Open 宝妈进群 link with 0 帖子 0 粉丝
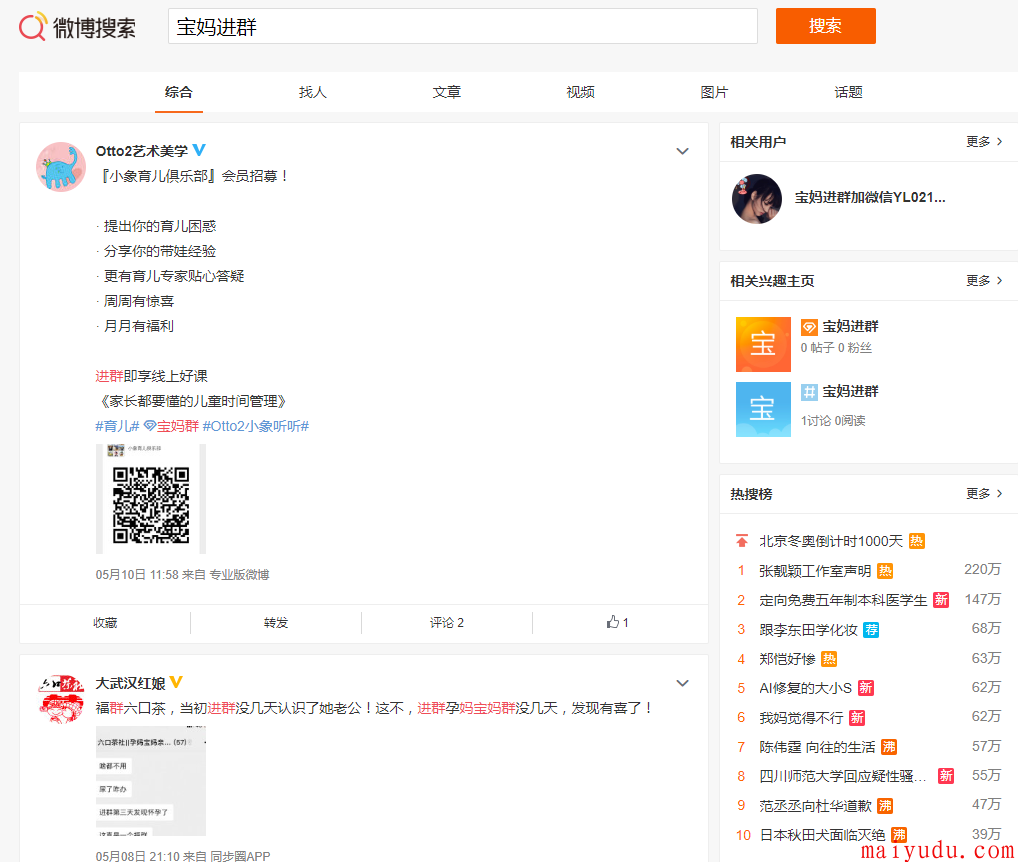Screen dimensions: 1018x862 (850, 326)
